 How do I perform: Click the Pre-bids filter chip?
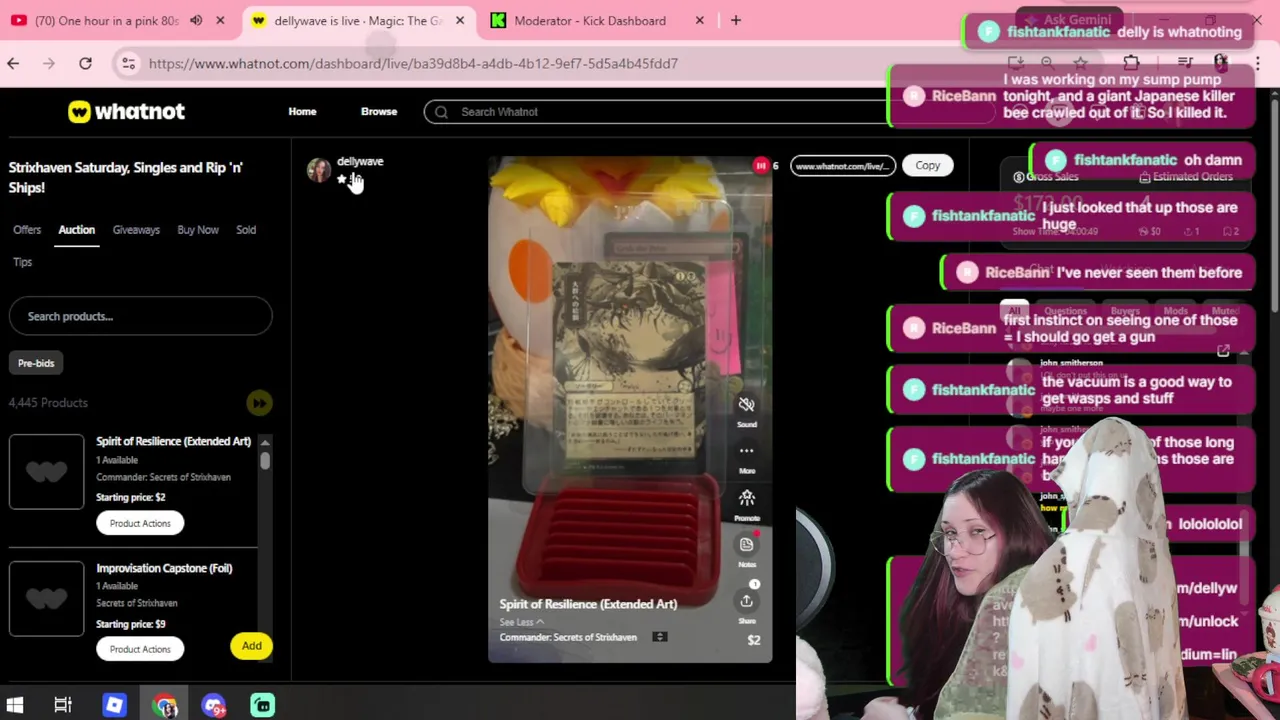pyautogui.click(x=36, y=363)
